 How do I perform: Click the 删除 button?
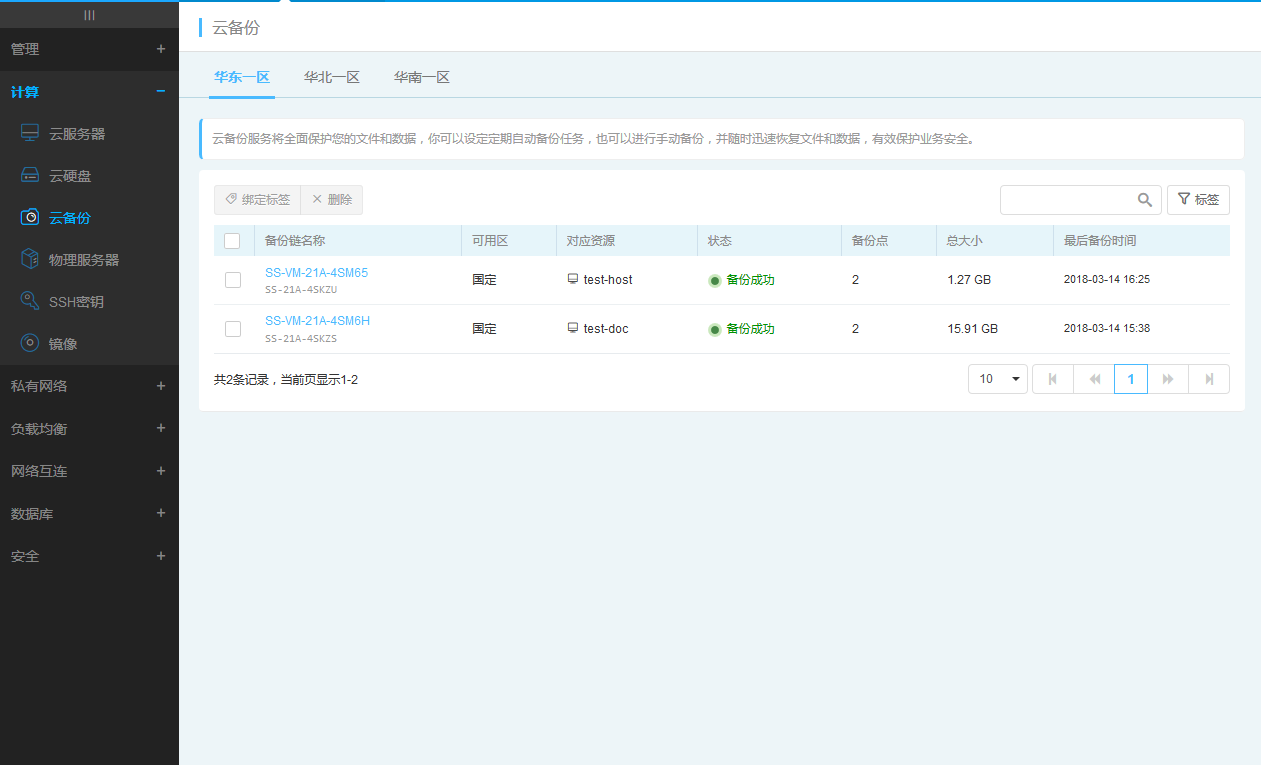pos(332,200)
